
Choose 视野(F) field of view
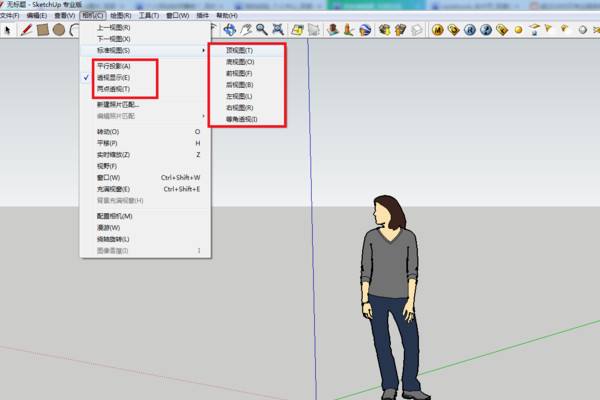tap(107, 166)
